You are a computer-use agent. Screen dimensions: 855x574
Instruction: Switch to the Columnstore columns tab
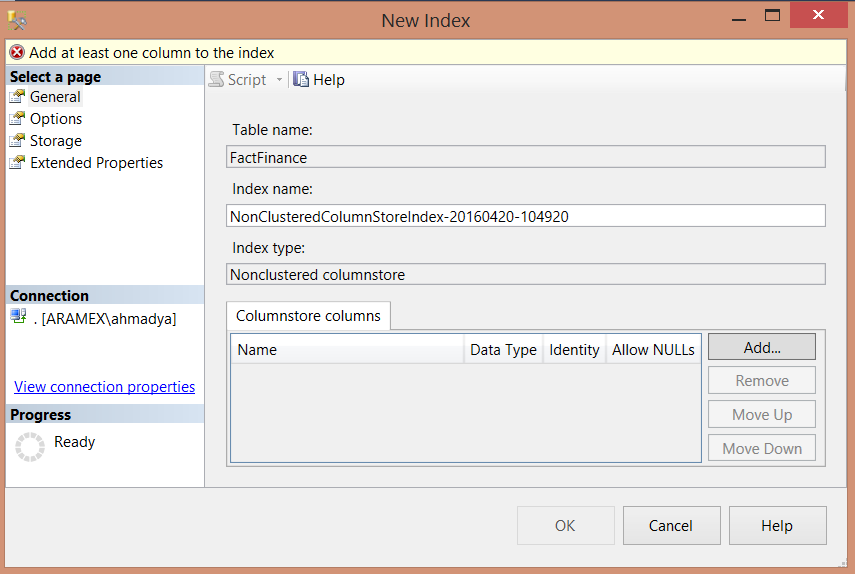click(x=308, y=316)
